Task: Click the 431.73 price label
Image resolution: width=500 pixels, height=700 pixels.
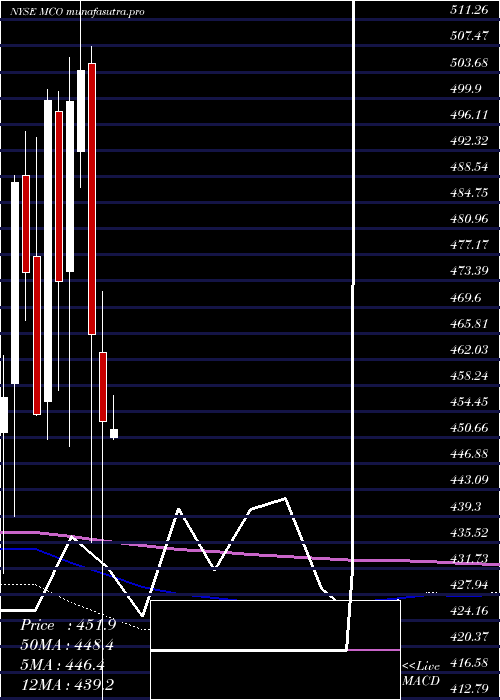Action: click(x=469, y=558)
